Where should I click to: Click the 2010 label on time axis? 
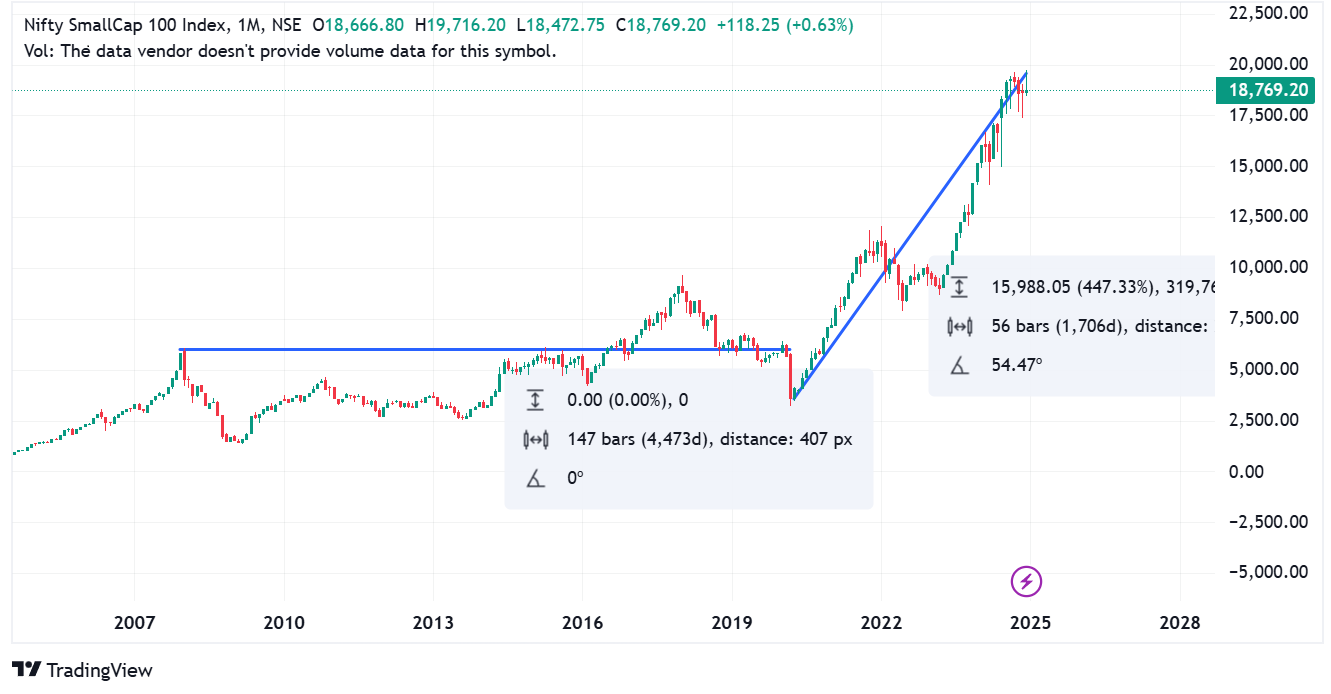[x=284, y=623]
